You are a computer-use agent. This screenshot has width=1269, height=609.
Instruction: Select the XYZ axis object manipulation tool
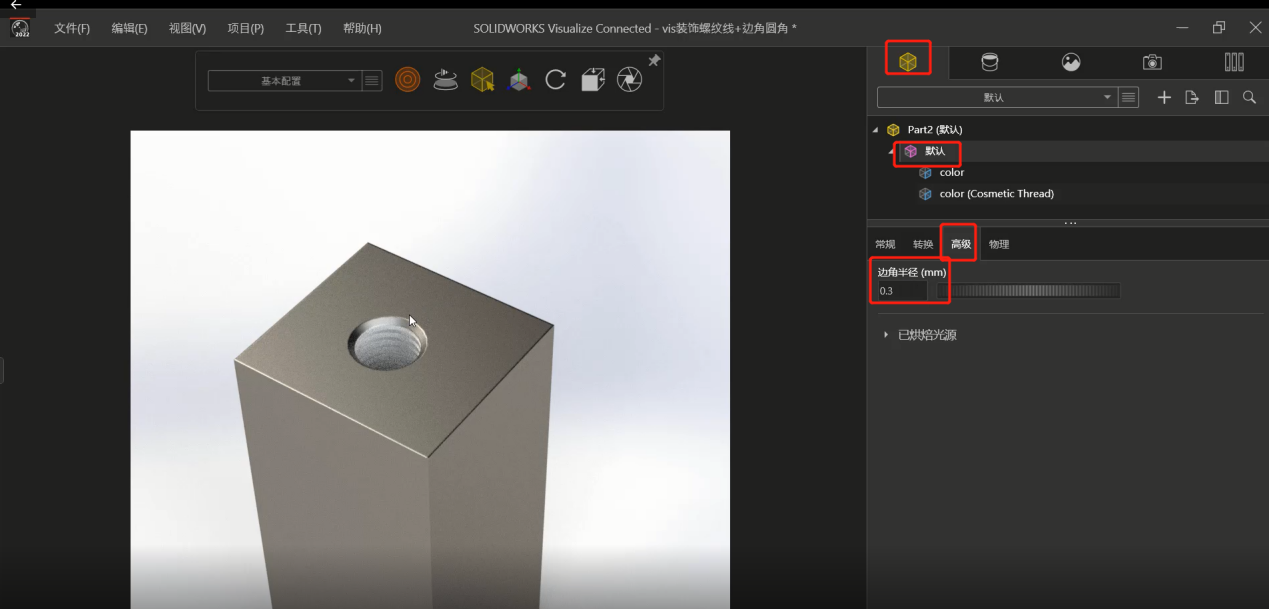(518, 80)
